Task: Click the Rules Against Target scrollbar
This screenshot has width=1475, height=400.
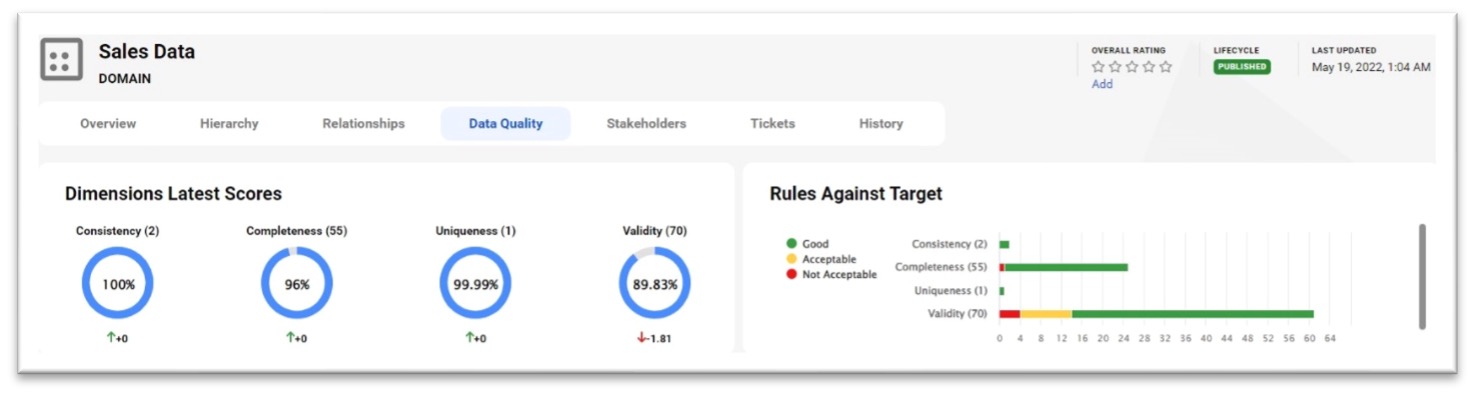Action: coord(1422,276)
